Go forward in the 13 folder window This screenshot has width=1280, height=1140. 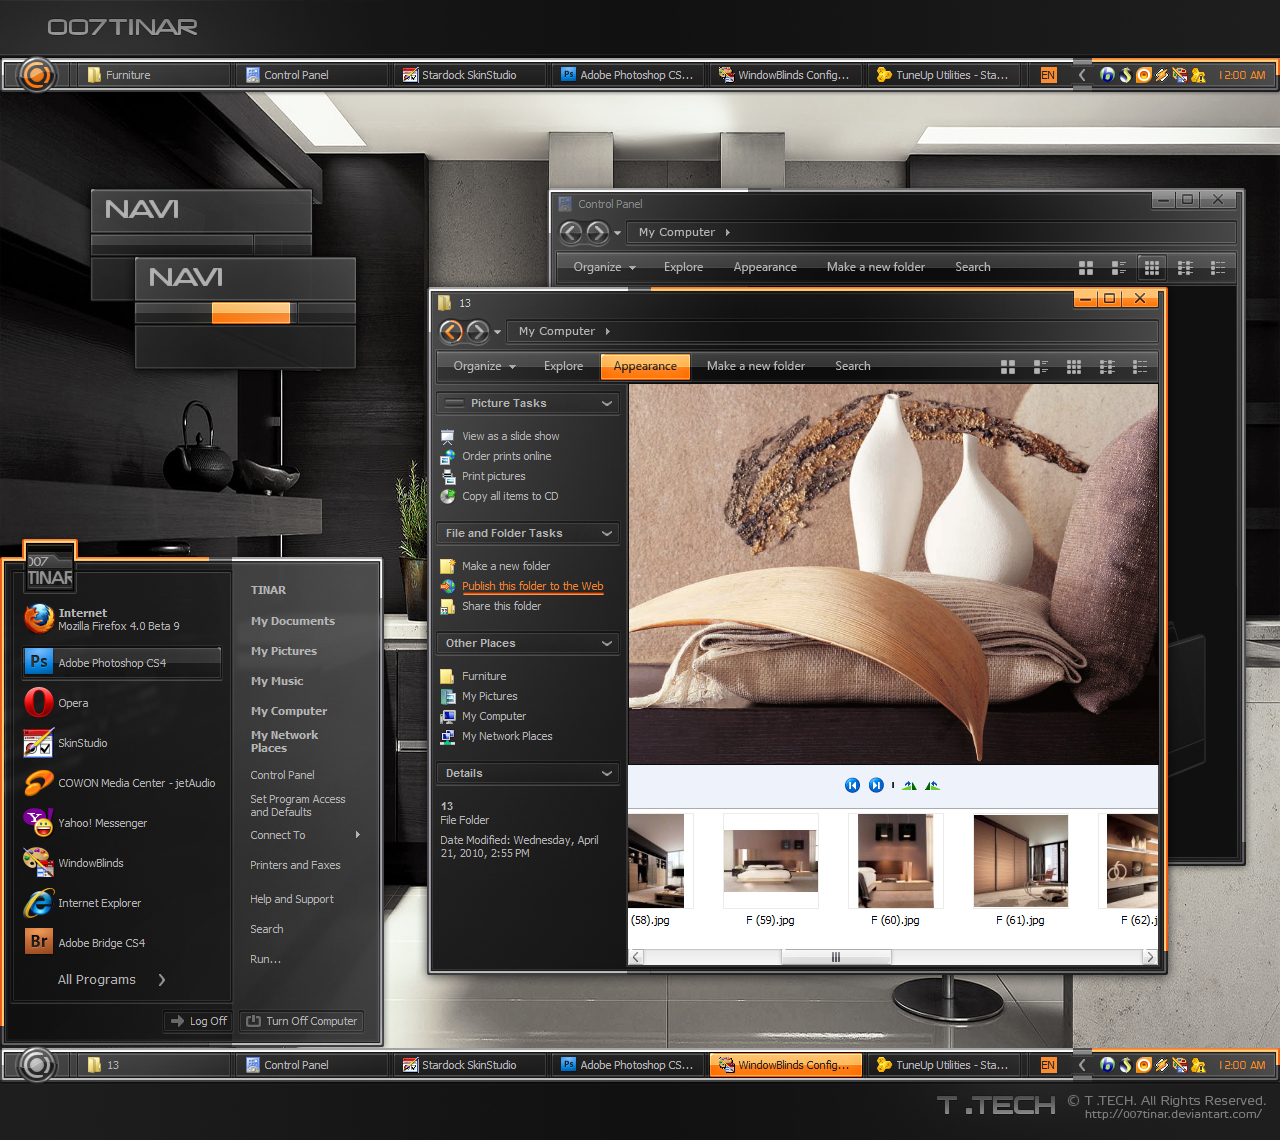(478, 332)
